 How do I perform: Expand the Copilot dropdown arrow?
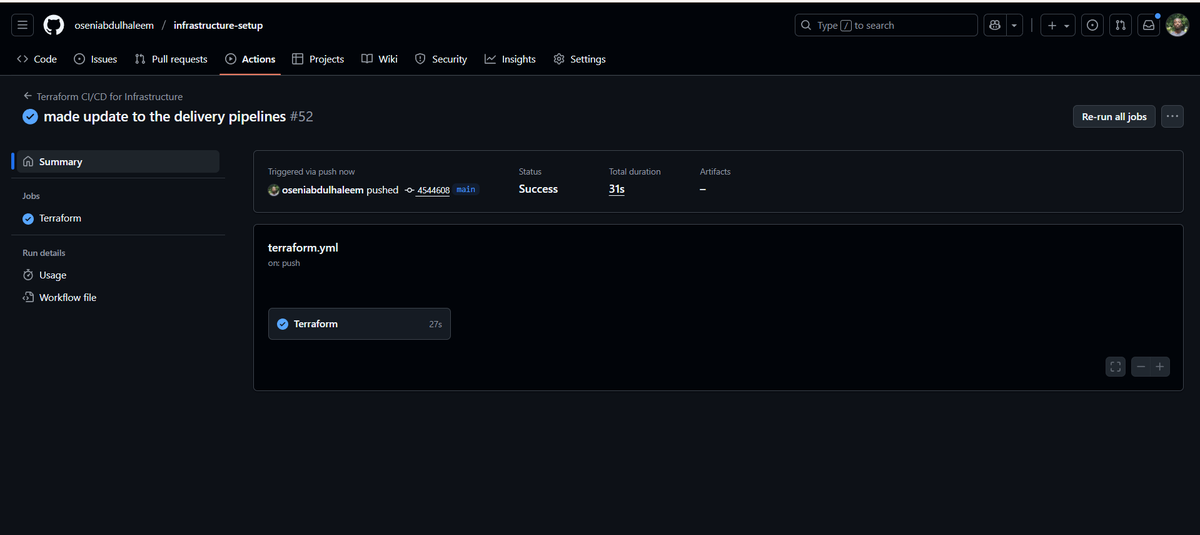coord(1014,25)
